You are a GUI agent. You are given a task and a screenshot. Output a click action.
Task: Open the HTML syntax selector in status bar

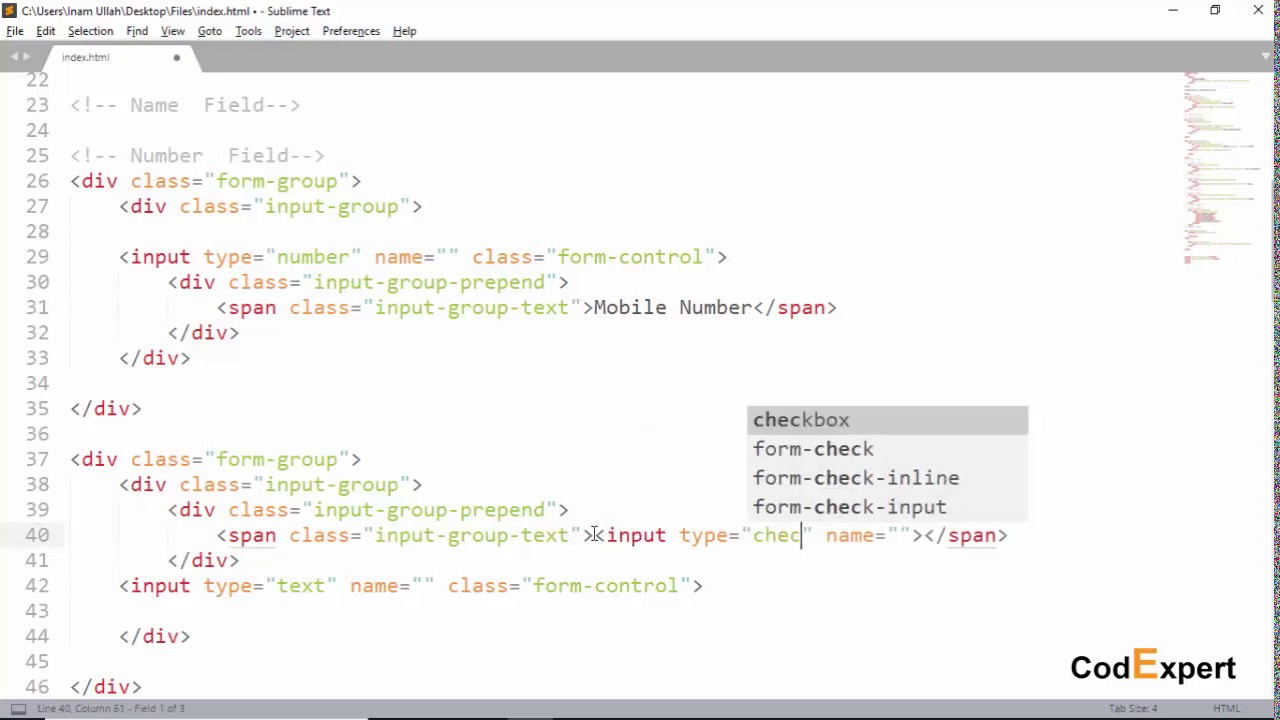click(x=1227, y=708)
